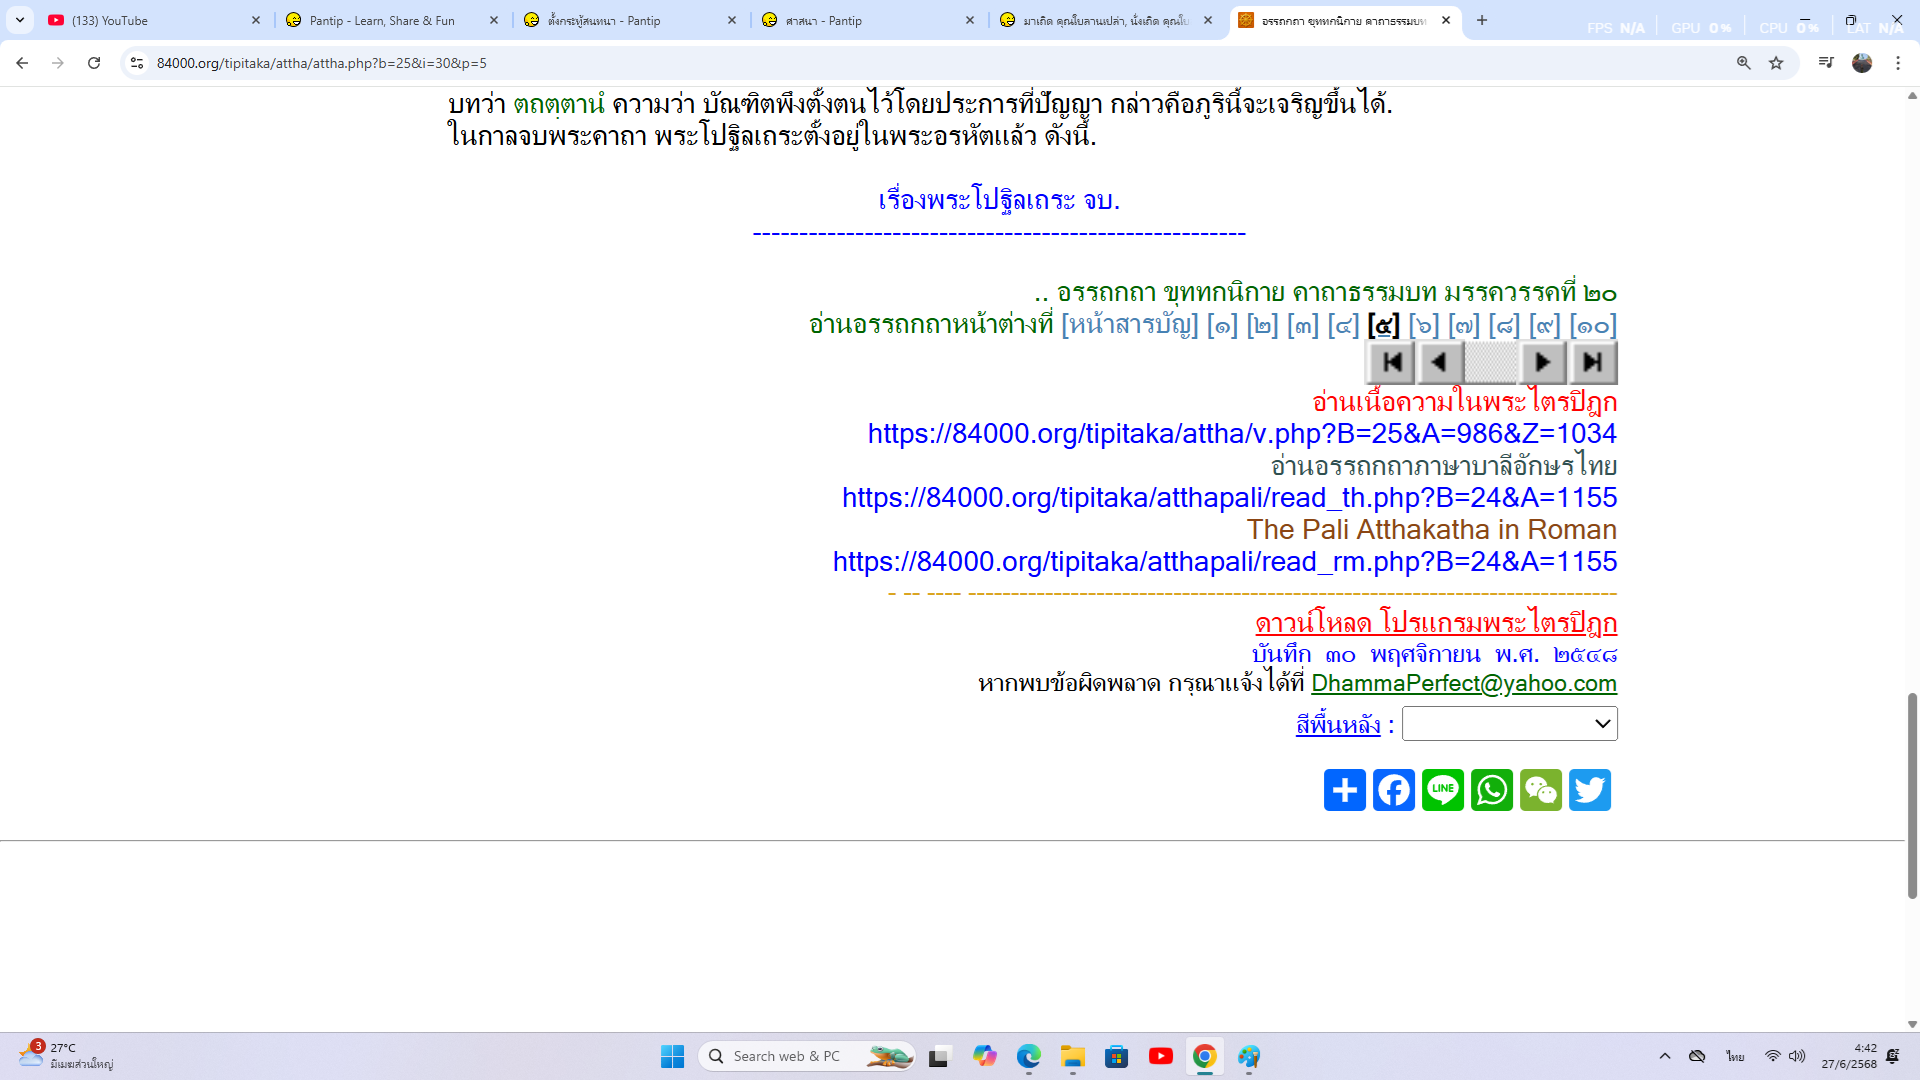The height and width of the screenshot is (1080, 1920).
Task: Close the ศาสนา - Pantip tab
Action: pos(970,20)
